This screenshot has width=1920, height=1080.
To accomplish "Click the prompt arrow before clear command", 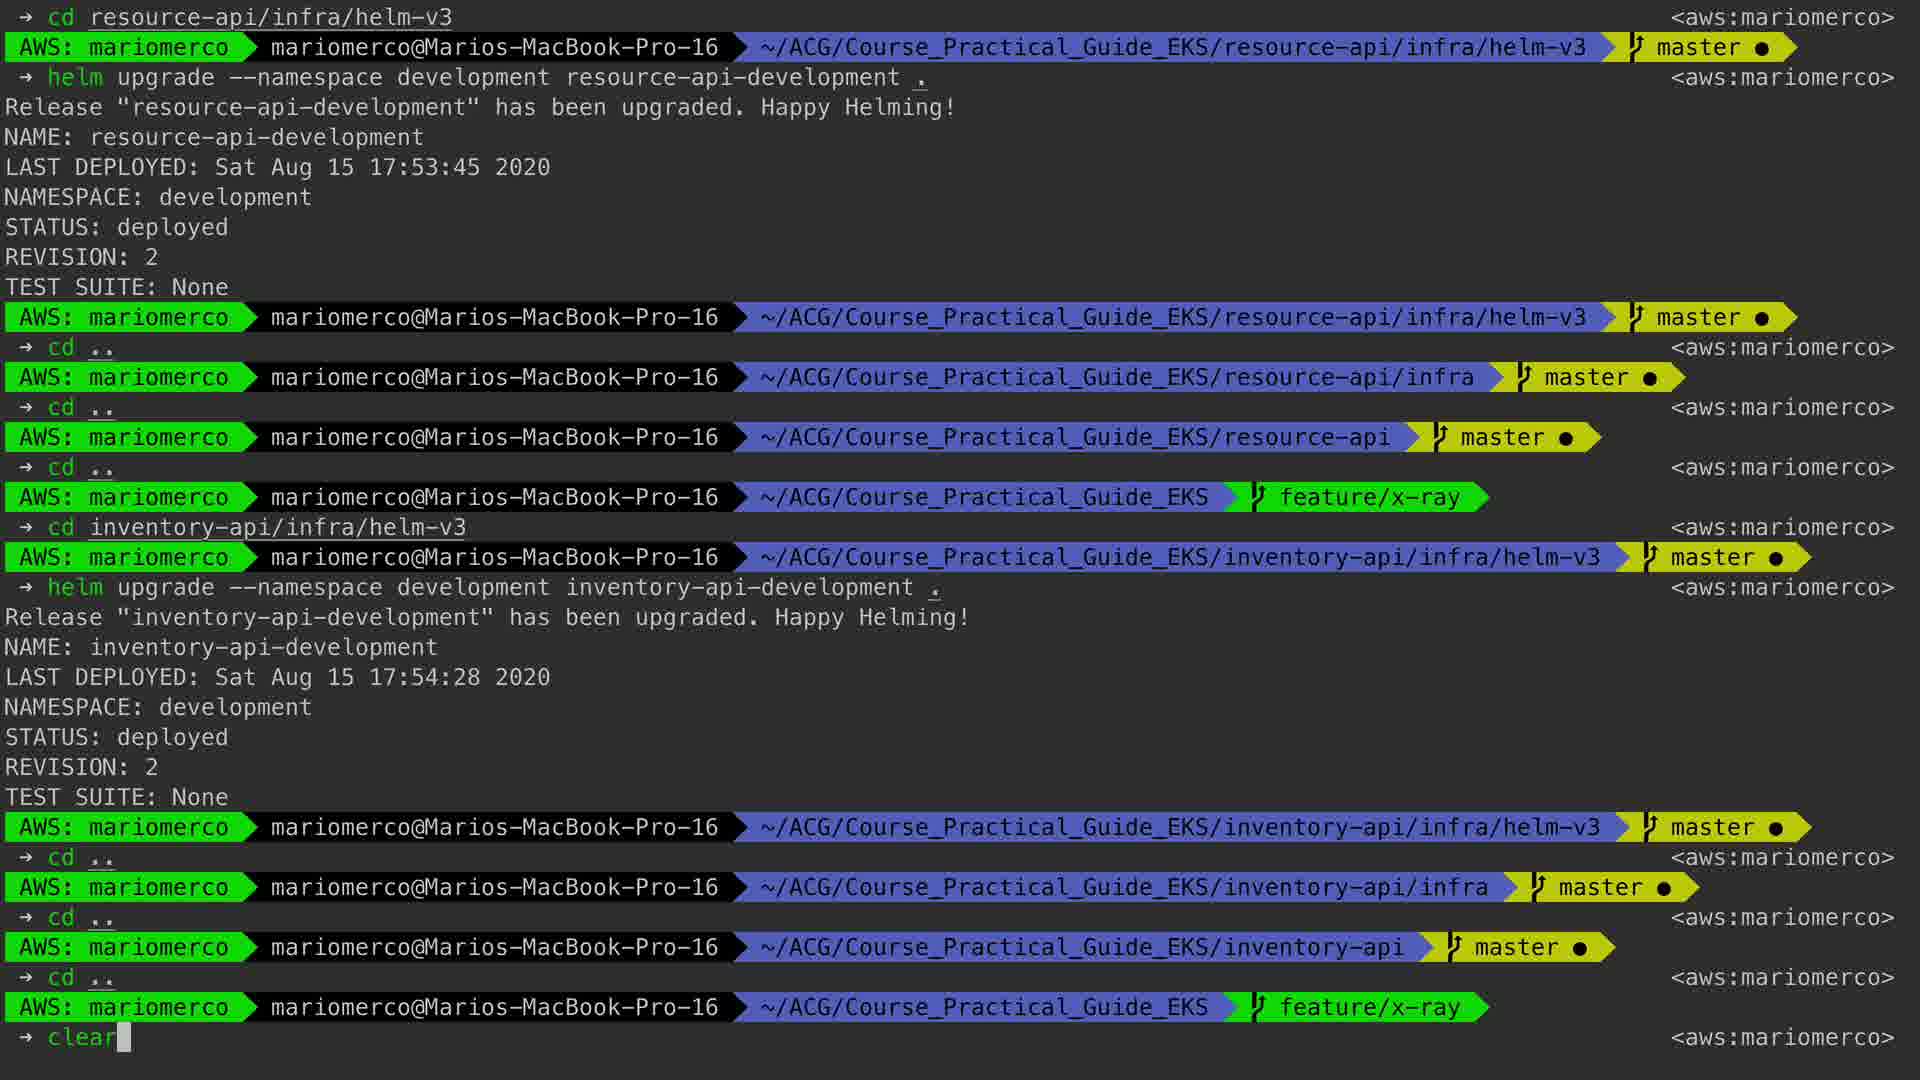I will 26,1037.
